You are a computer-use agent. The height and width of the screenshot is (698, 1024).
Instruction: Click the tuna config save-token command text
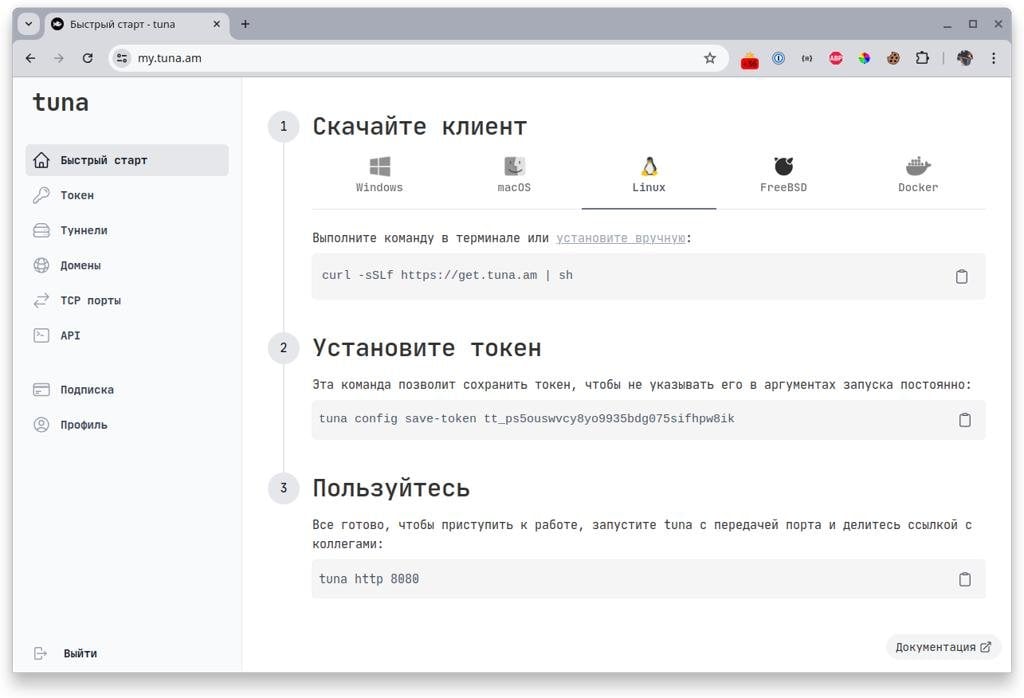click(x=526, y=419)
